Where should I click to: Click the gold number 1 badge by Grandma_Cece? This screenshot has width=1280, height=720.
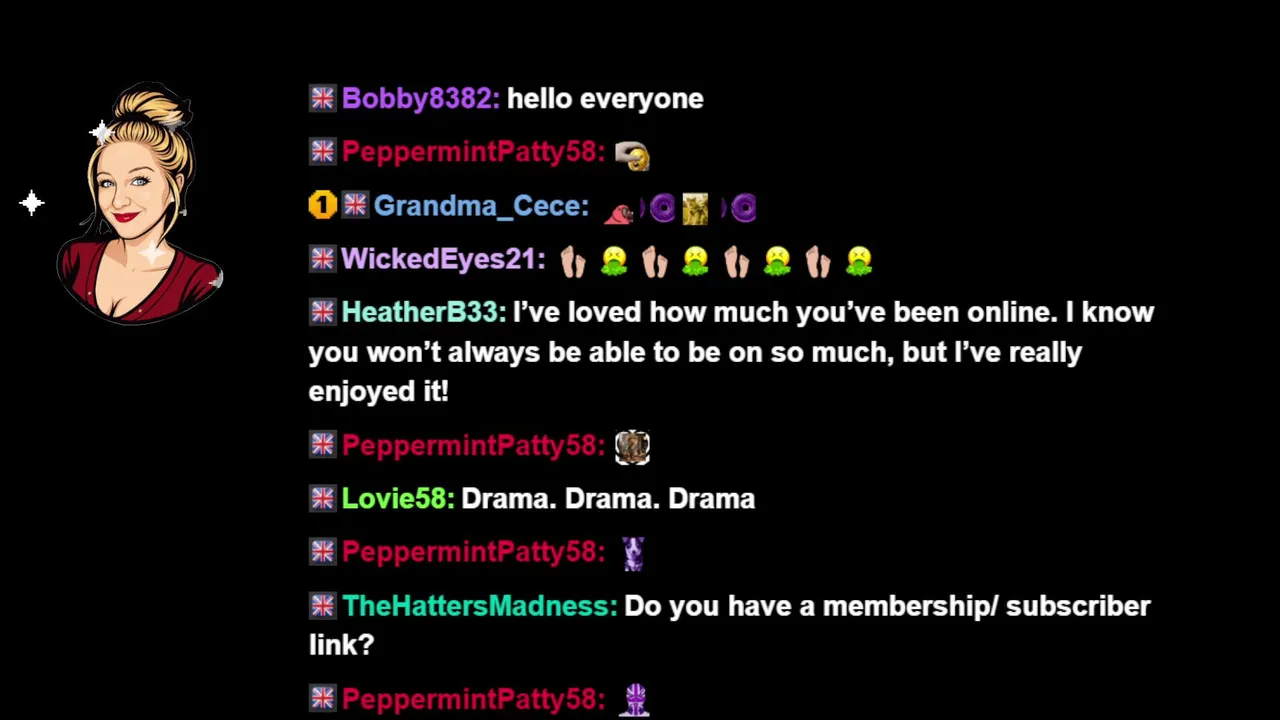coord(322,206)
